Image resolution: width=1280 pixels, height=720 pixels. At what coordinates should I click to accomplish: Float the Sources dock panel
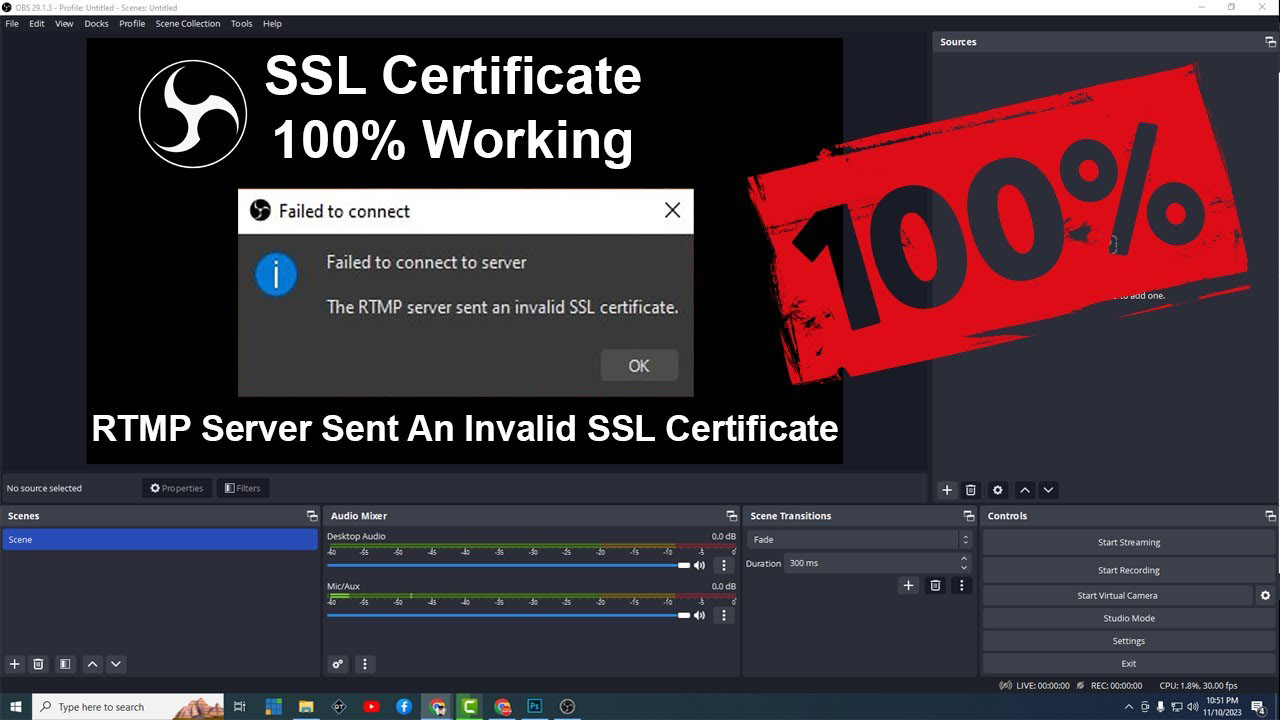click(x=1270, y=42)
